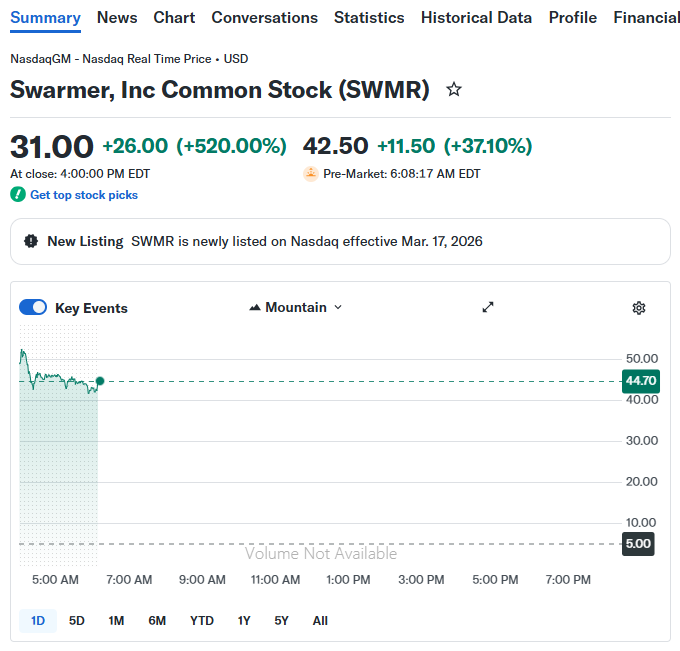
Task: Click the Pre-Market 6:08:17 AM EDT text
Action: (x=402, y=174)
